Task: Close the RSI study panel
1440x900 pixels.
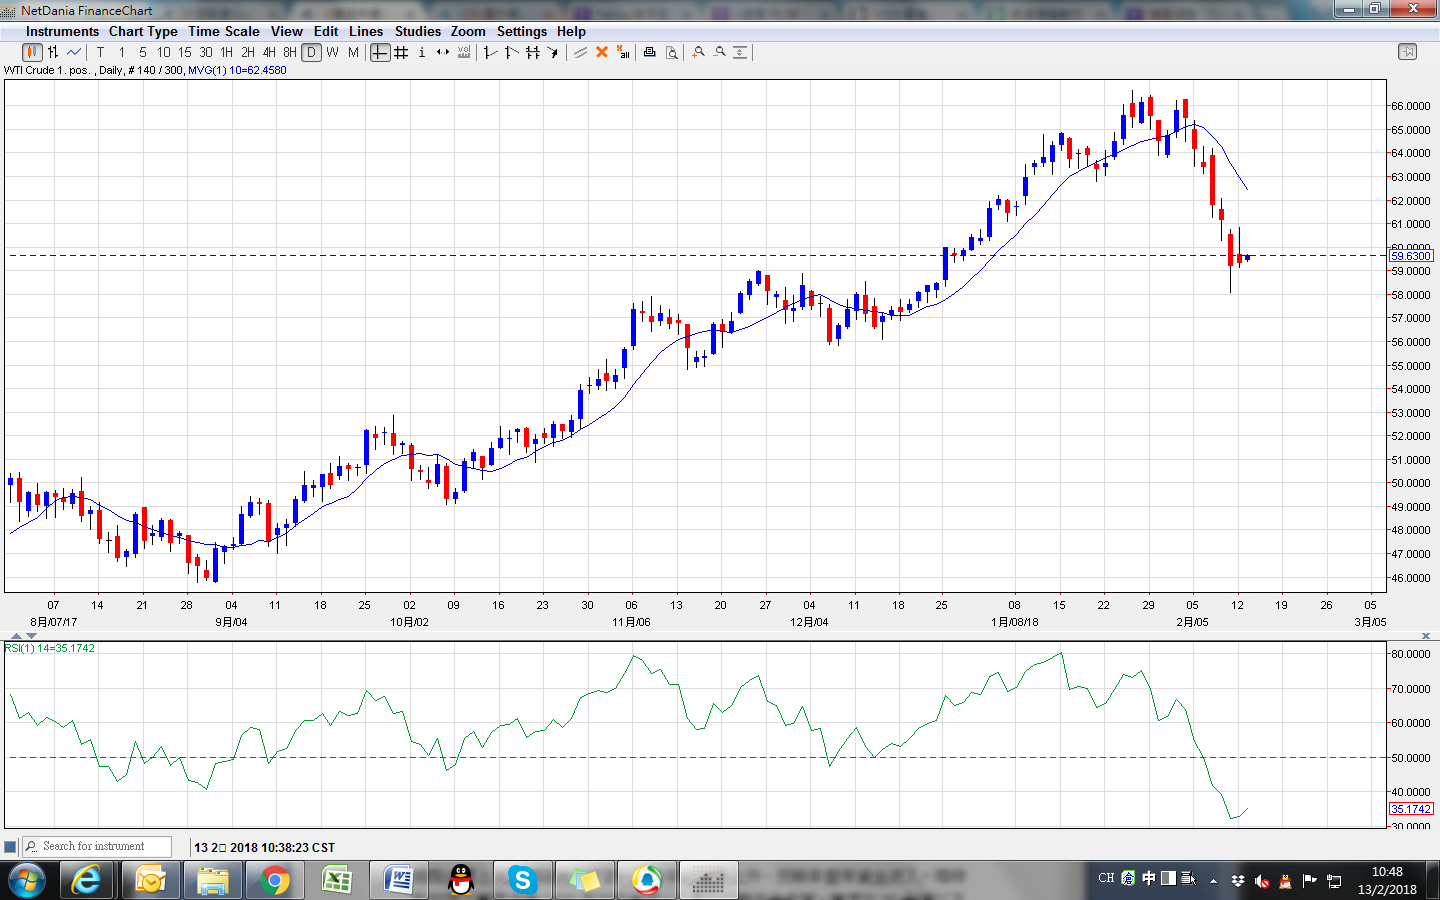Action: click(x=1426, y=636)
